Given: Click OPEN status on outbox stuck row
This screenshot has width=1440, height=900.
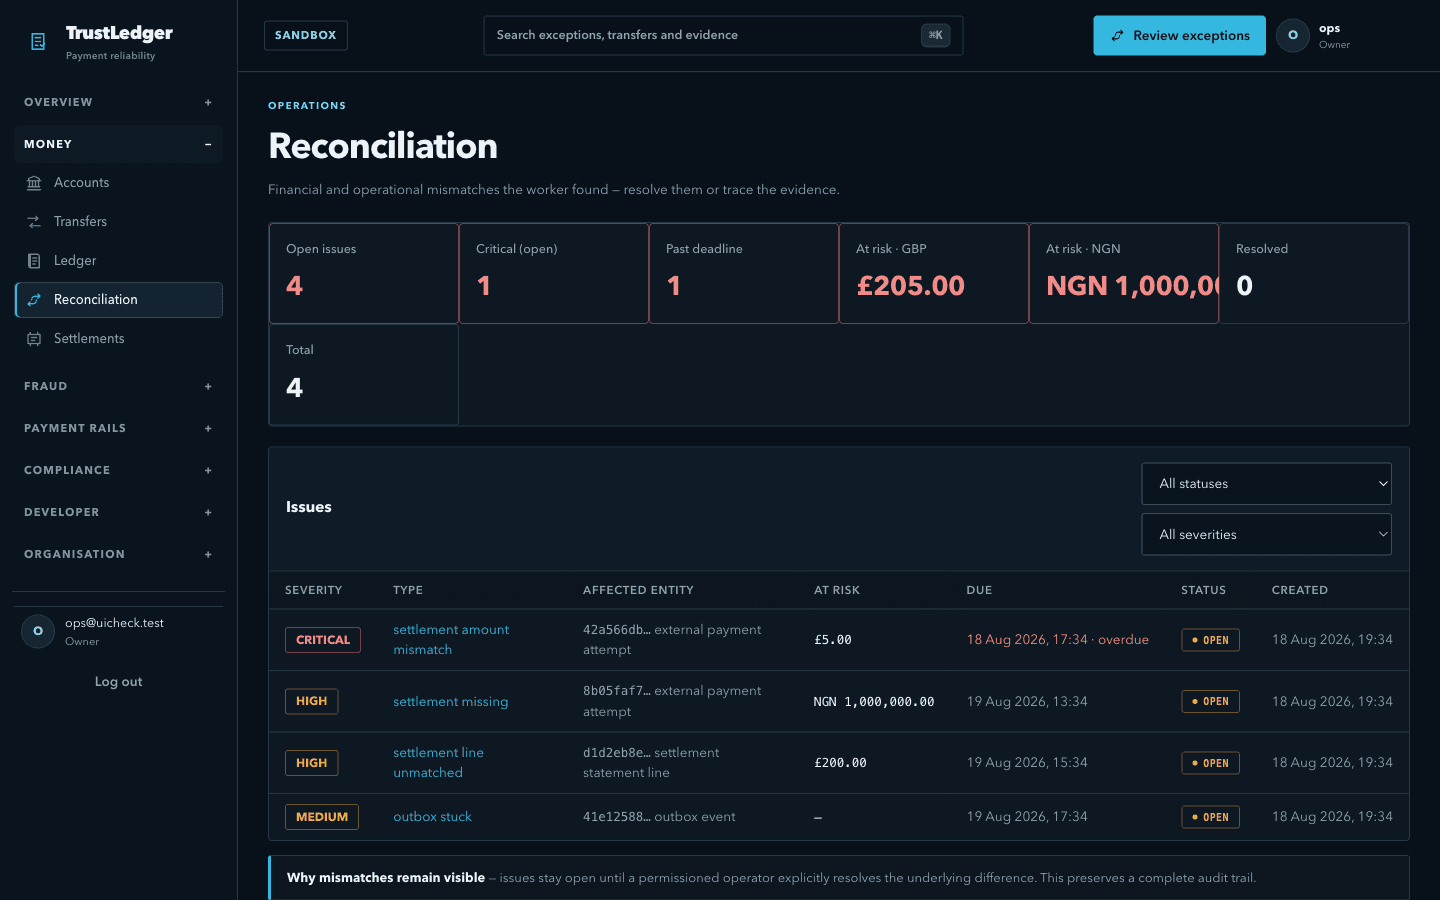Looking at the screenshot, I should tap(1210, 817).
